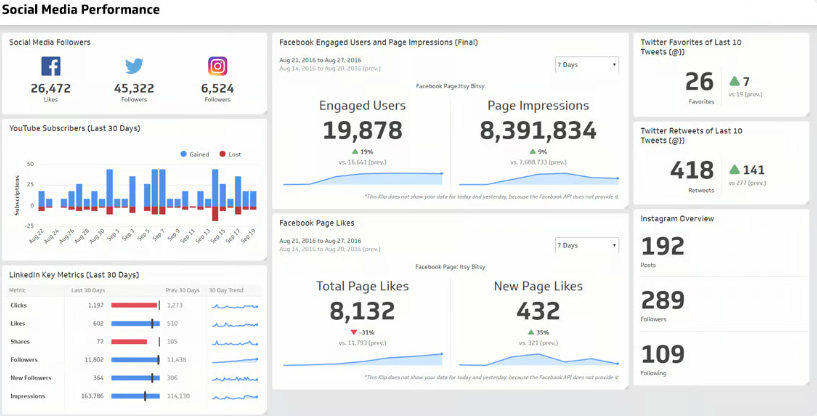Click the Impressions blue progress bar

(x=135, y=396)
